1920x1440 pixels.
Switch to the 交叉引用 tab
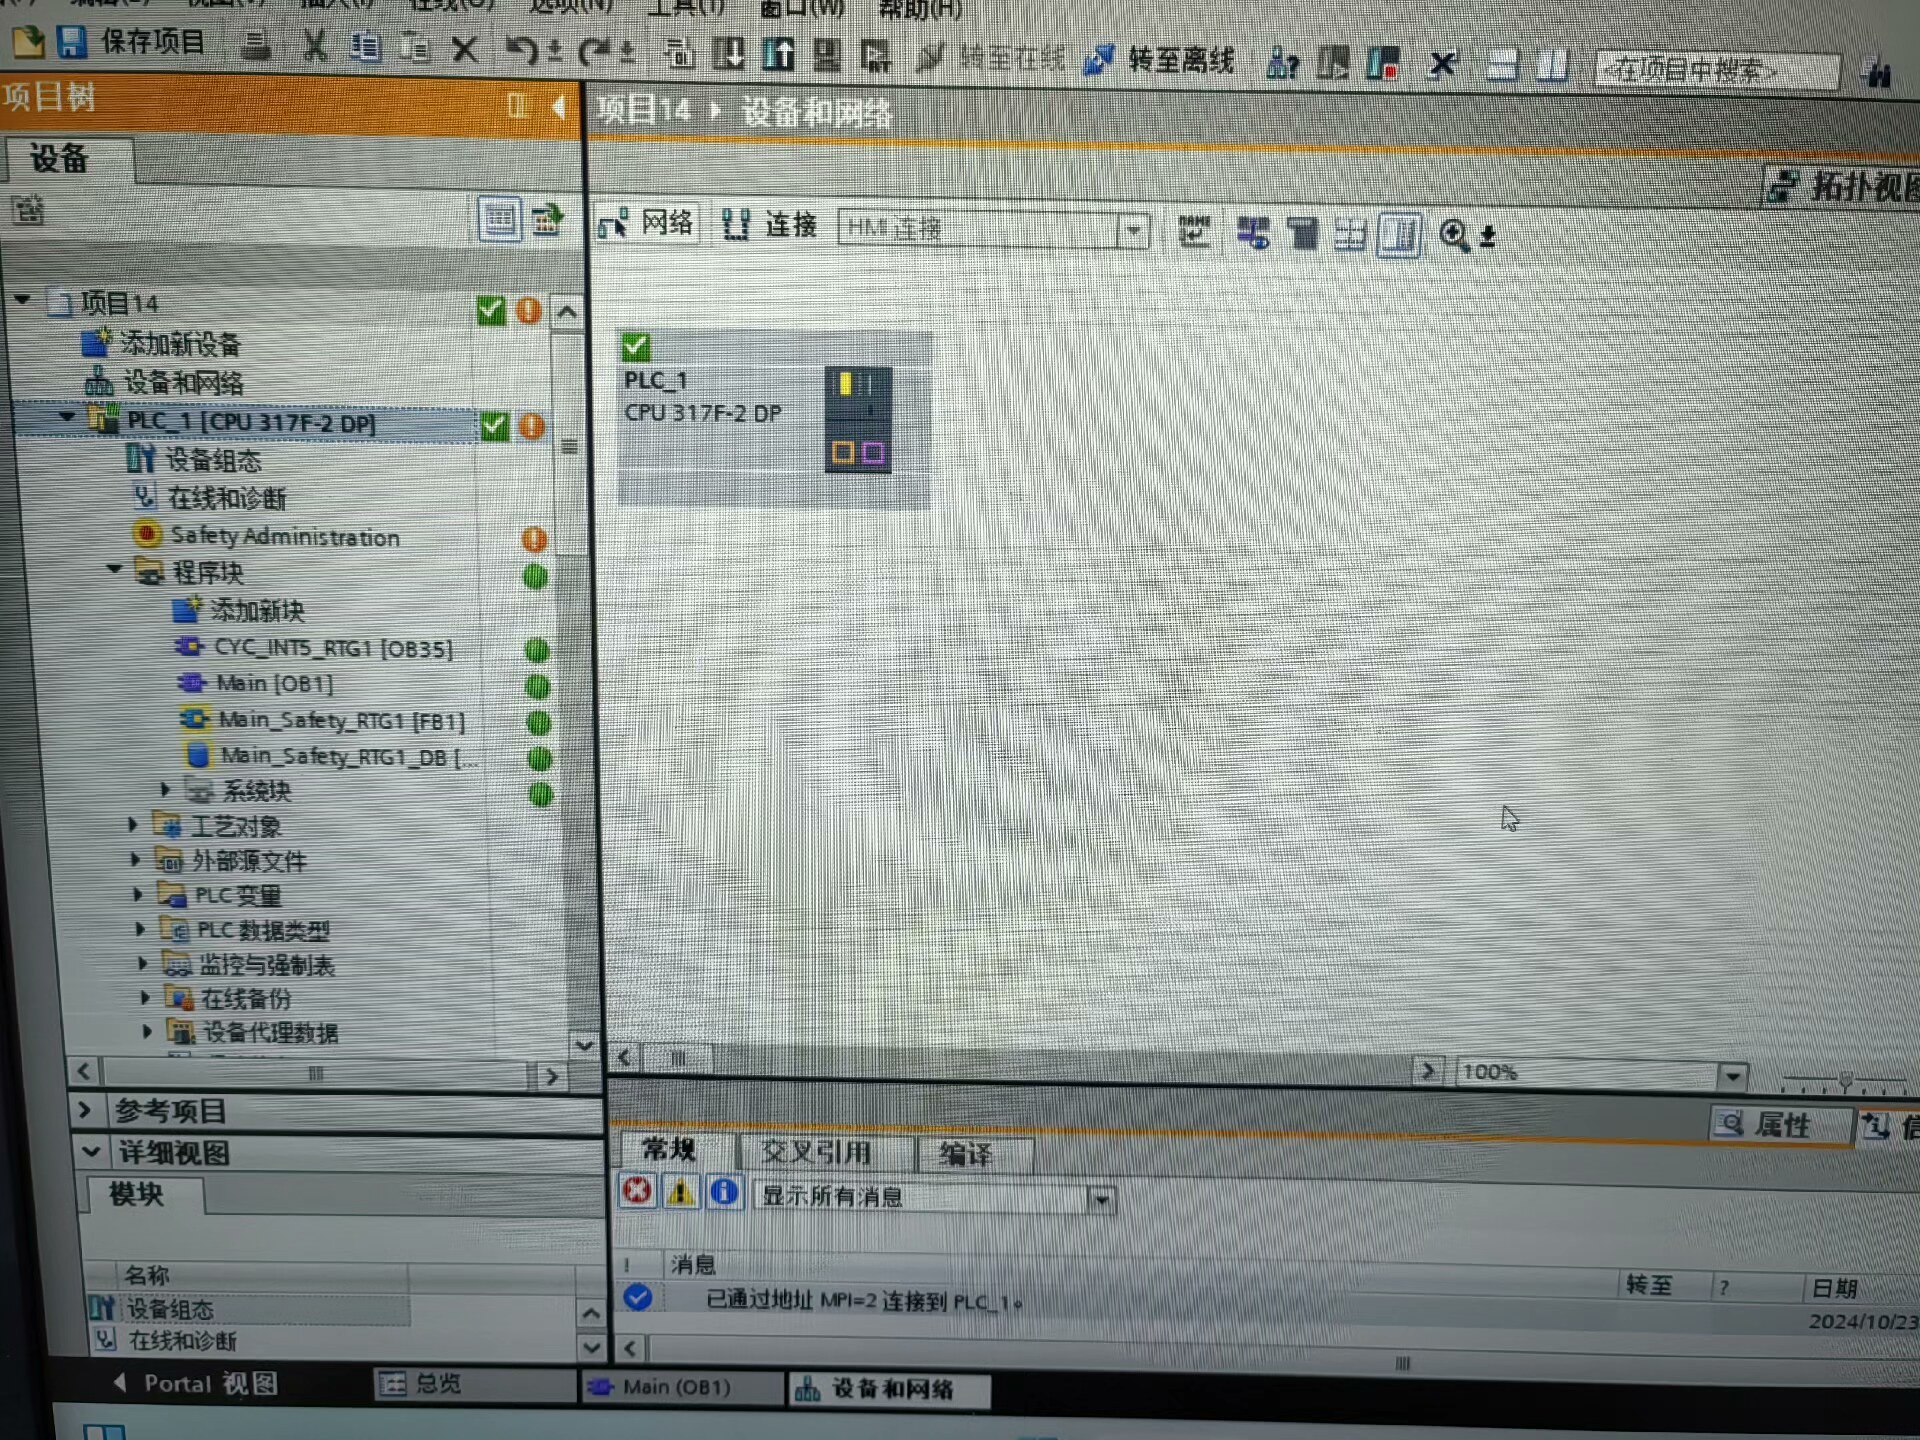click(816, 1153)
